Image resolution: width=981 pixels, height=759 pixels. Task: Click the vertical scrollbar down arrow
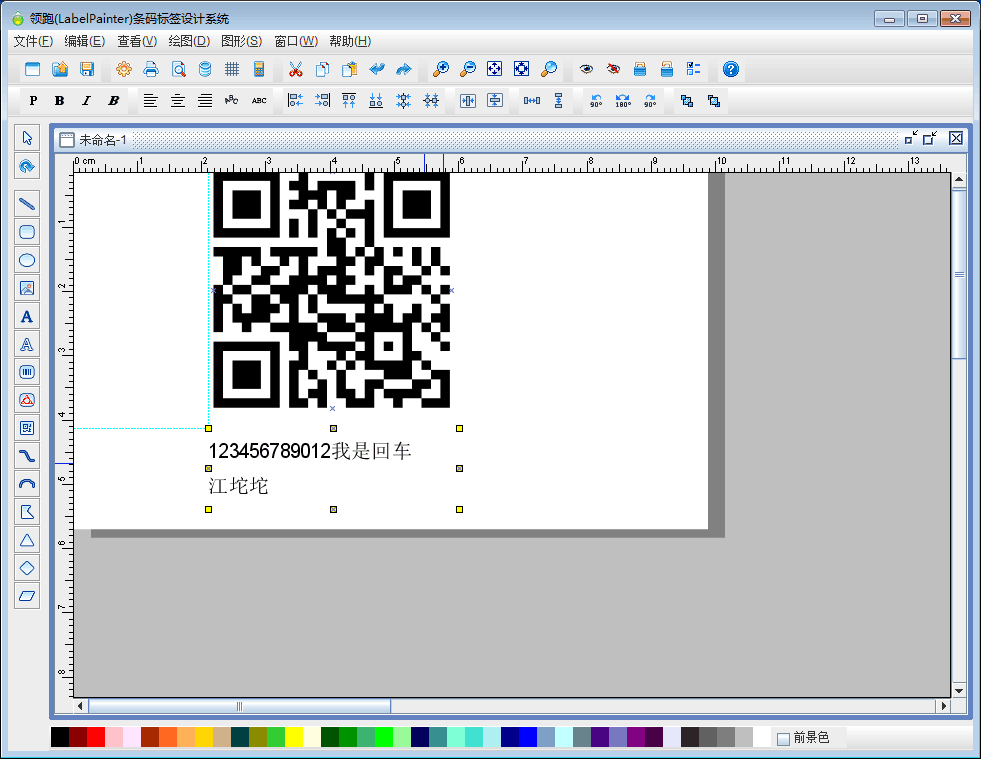(x=958, y=691)
